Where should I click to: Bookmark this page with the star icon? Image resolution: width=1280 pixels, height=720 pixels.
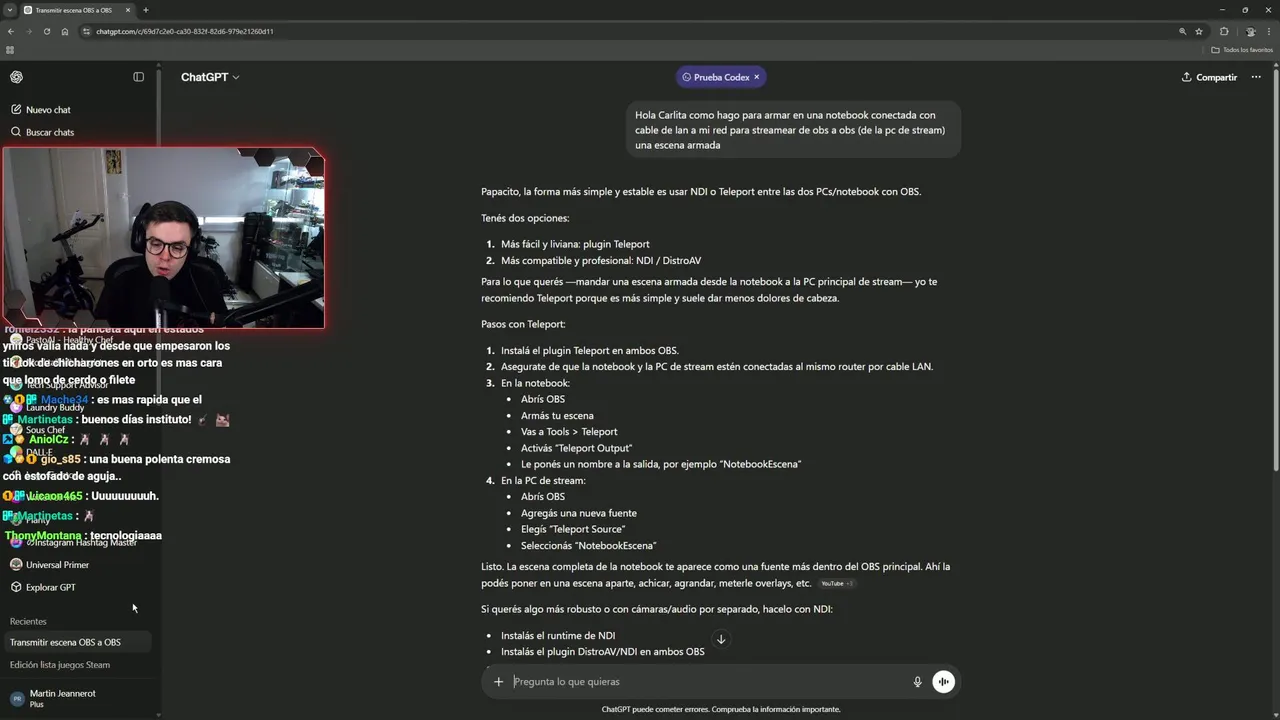point(1199,31)
